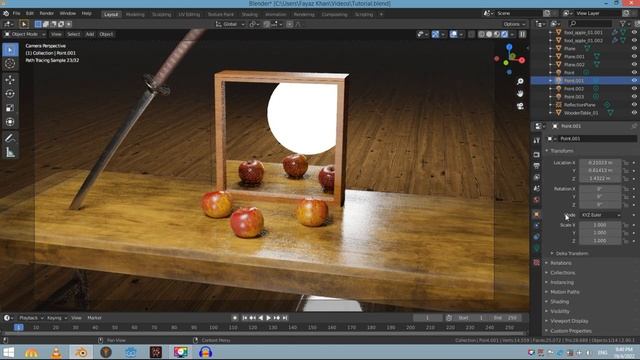
Task: Click the viewport navigation axis gizmo
Action: coord(509,60)
